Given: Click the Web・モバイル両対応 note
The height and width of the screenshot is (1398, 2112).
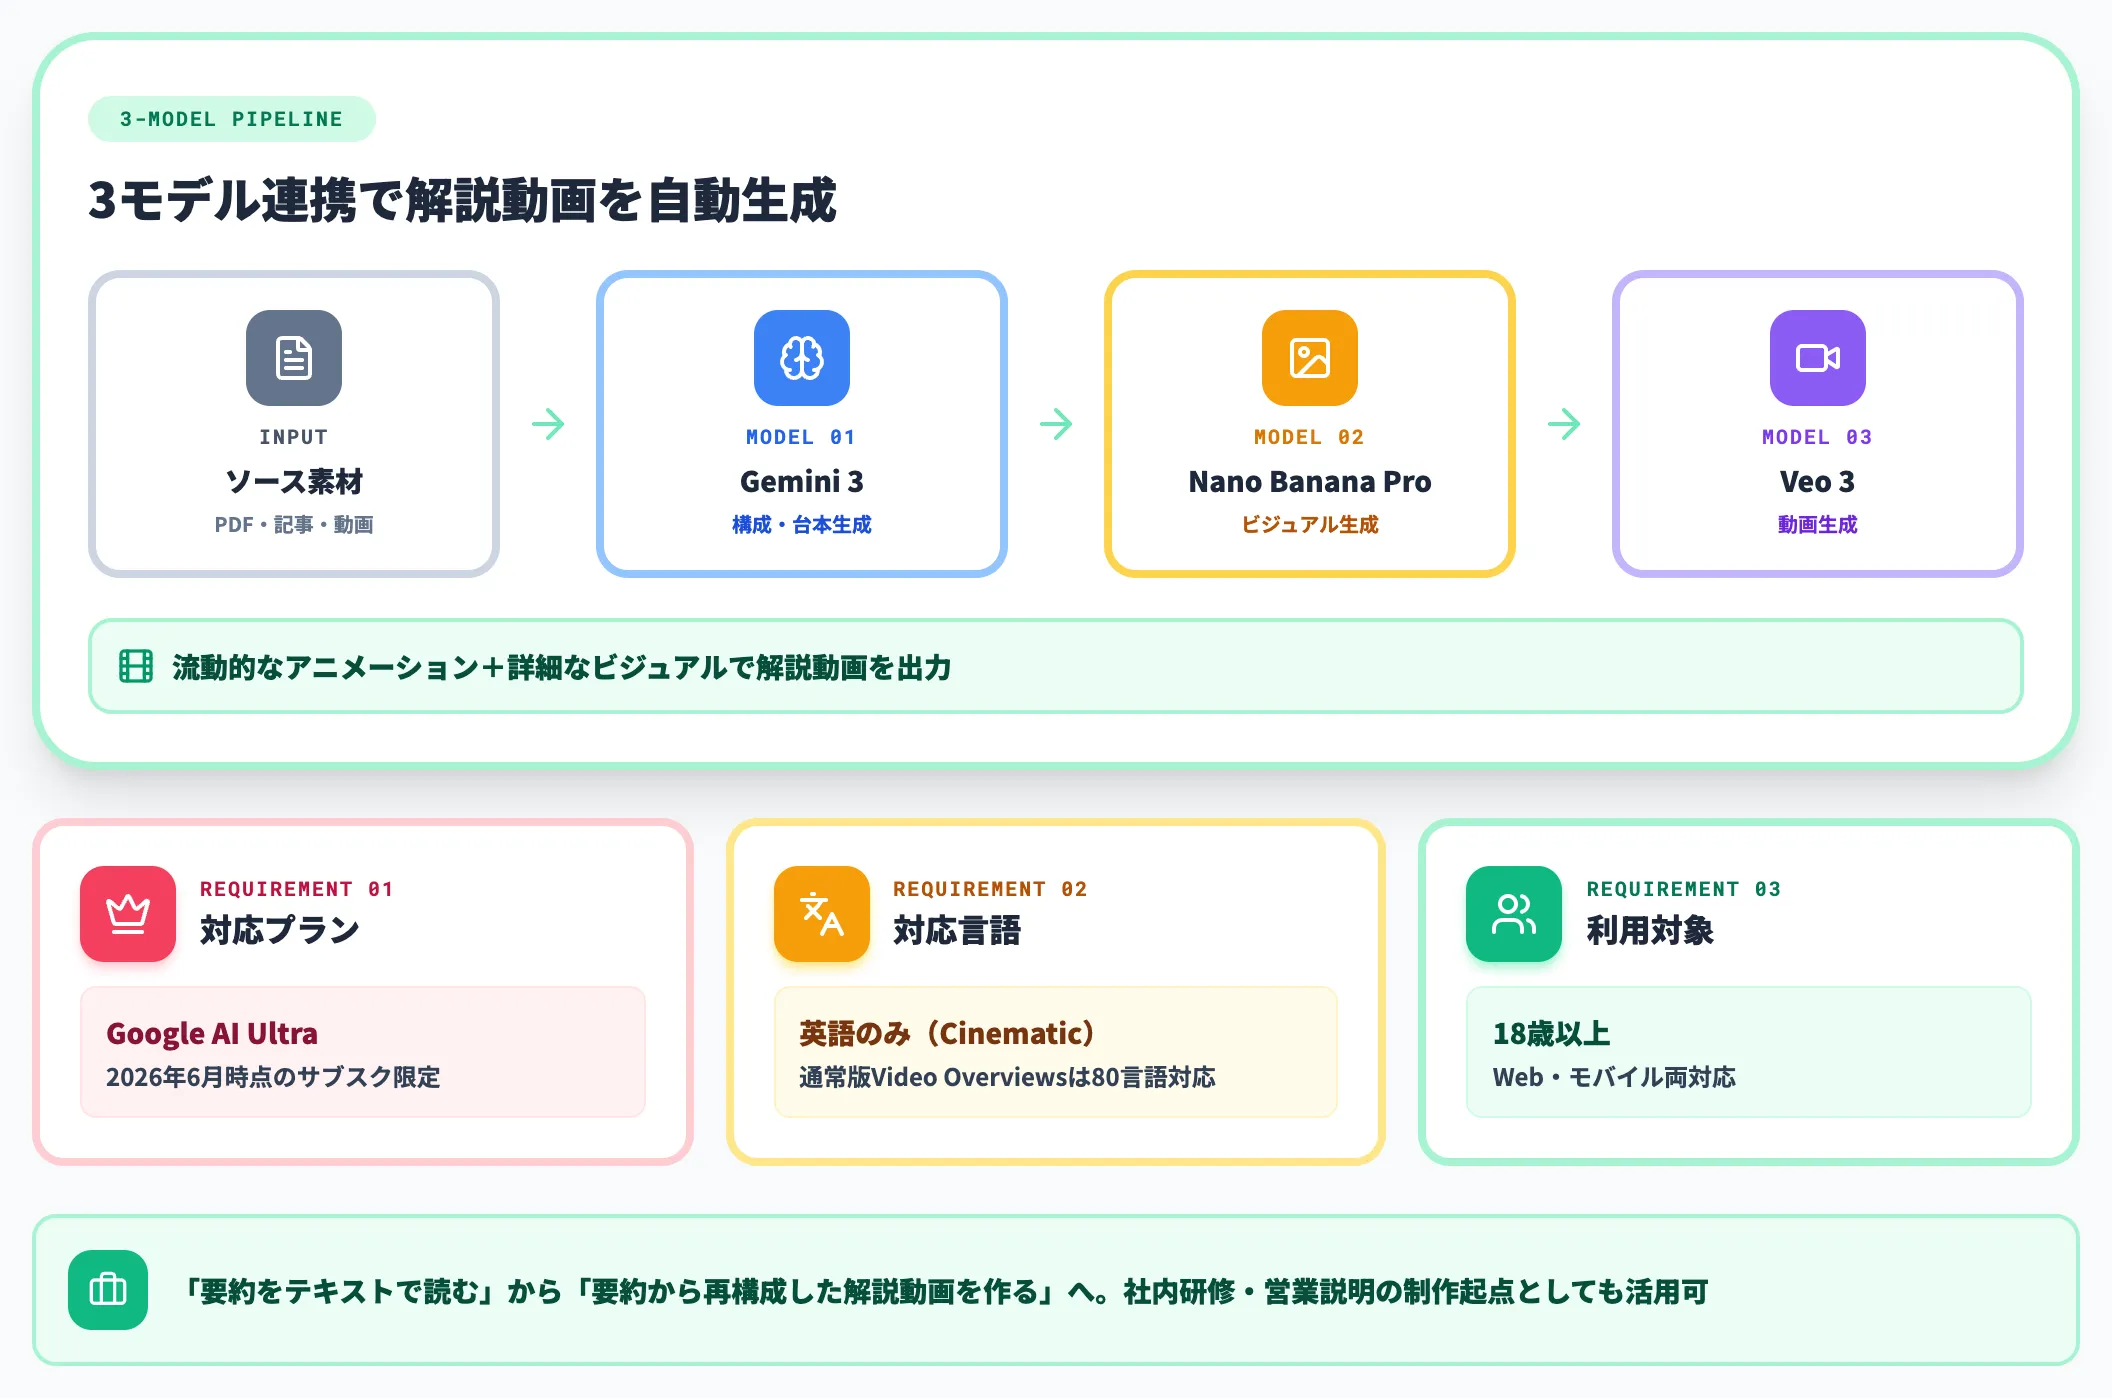Looking at the screenshot, I should tap(1614, 1077).
